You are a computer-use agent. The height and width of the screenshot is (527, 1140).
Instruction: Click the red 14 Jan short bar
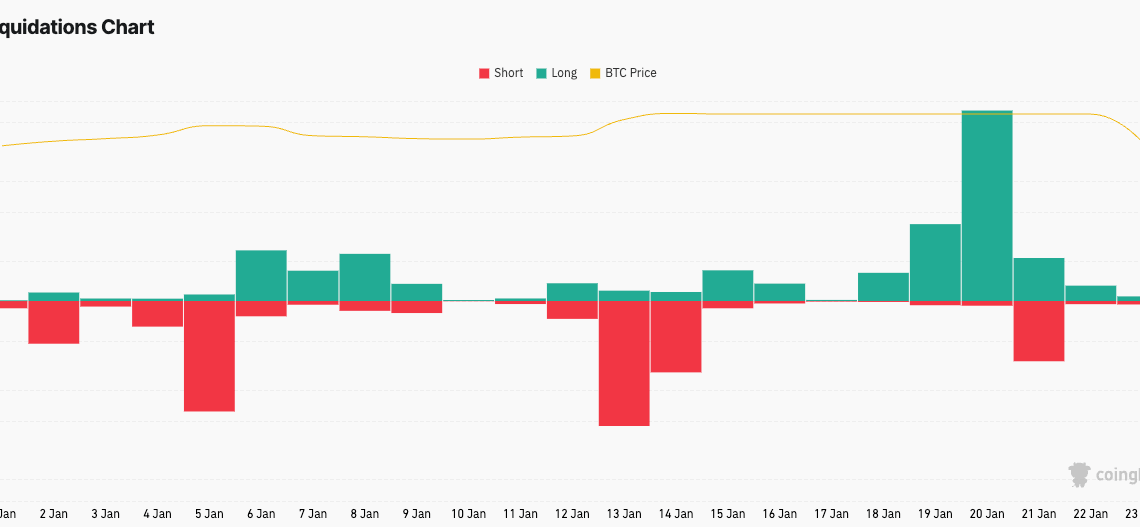coord(676,336)
